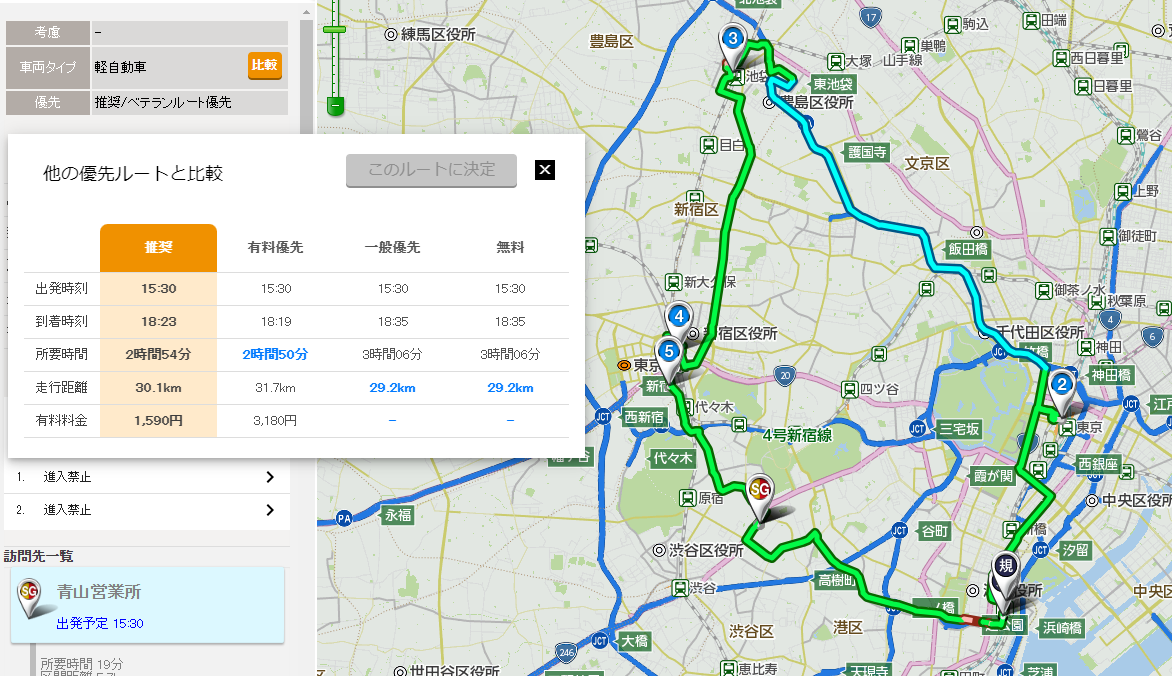
Task: Click the 推奨/ベテランルート優先 priority value
Action: 163,102
